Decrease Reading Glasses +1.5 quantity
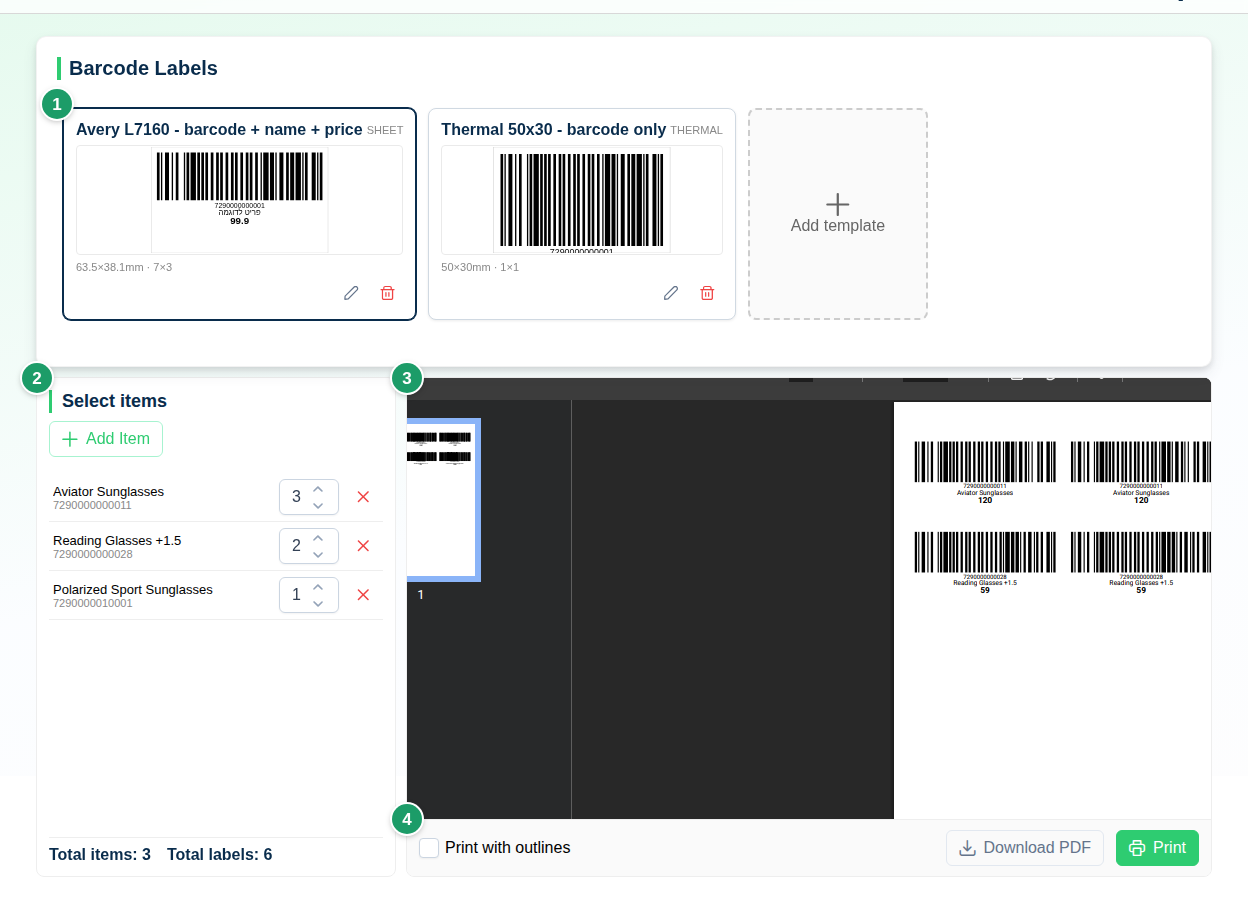 (318, 554)
